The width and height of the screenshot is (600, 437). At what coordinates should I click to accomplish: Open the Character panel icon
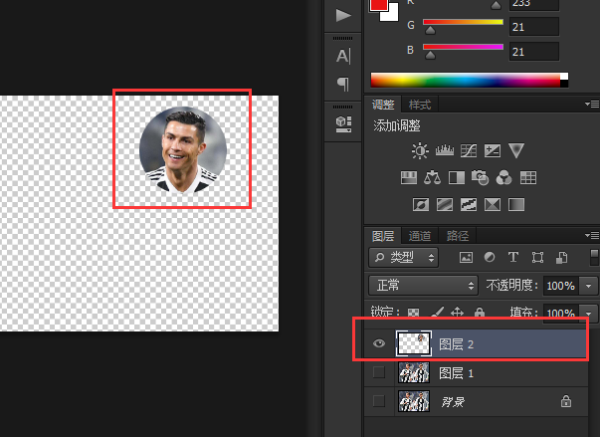(x=343, y=55)
